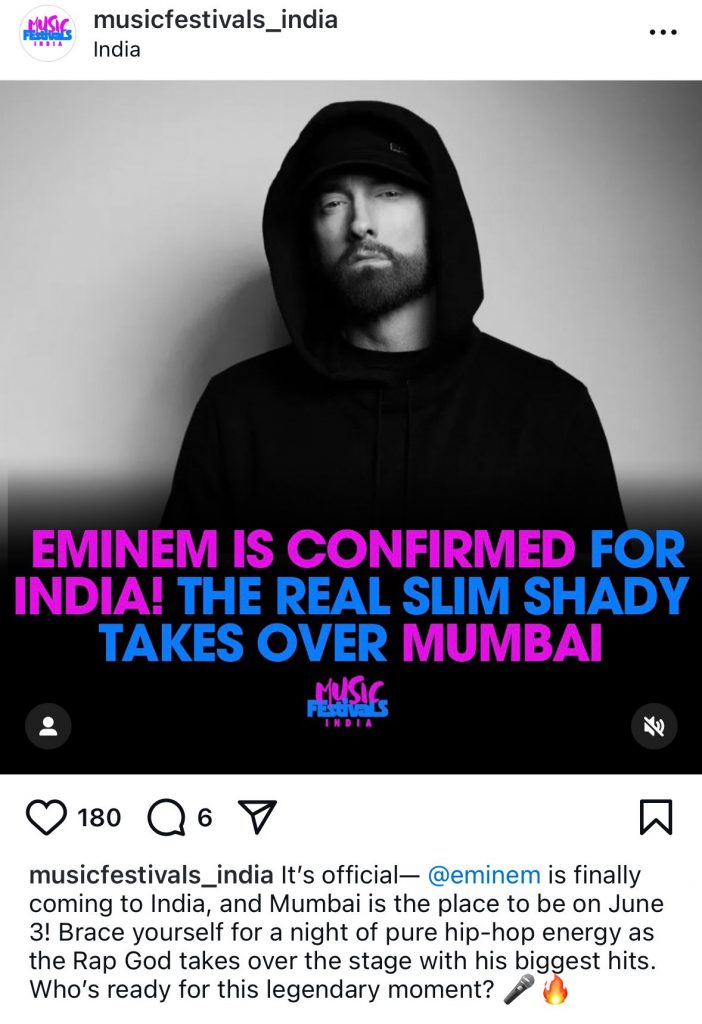This screenshot has width=702, height=1024.
Task: Save the post with the bookmark icon
Action: (x=656, y=818)
